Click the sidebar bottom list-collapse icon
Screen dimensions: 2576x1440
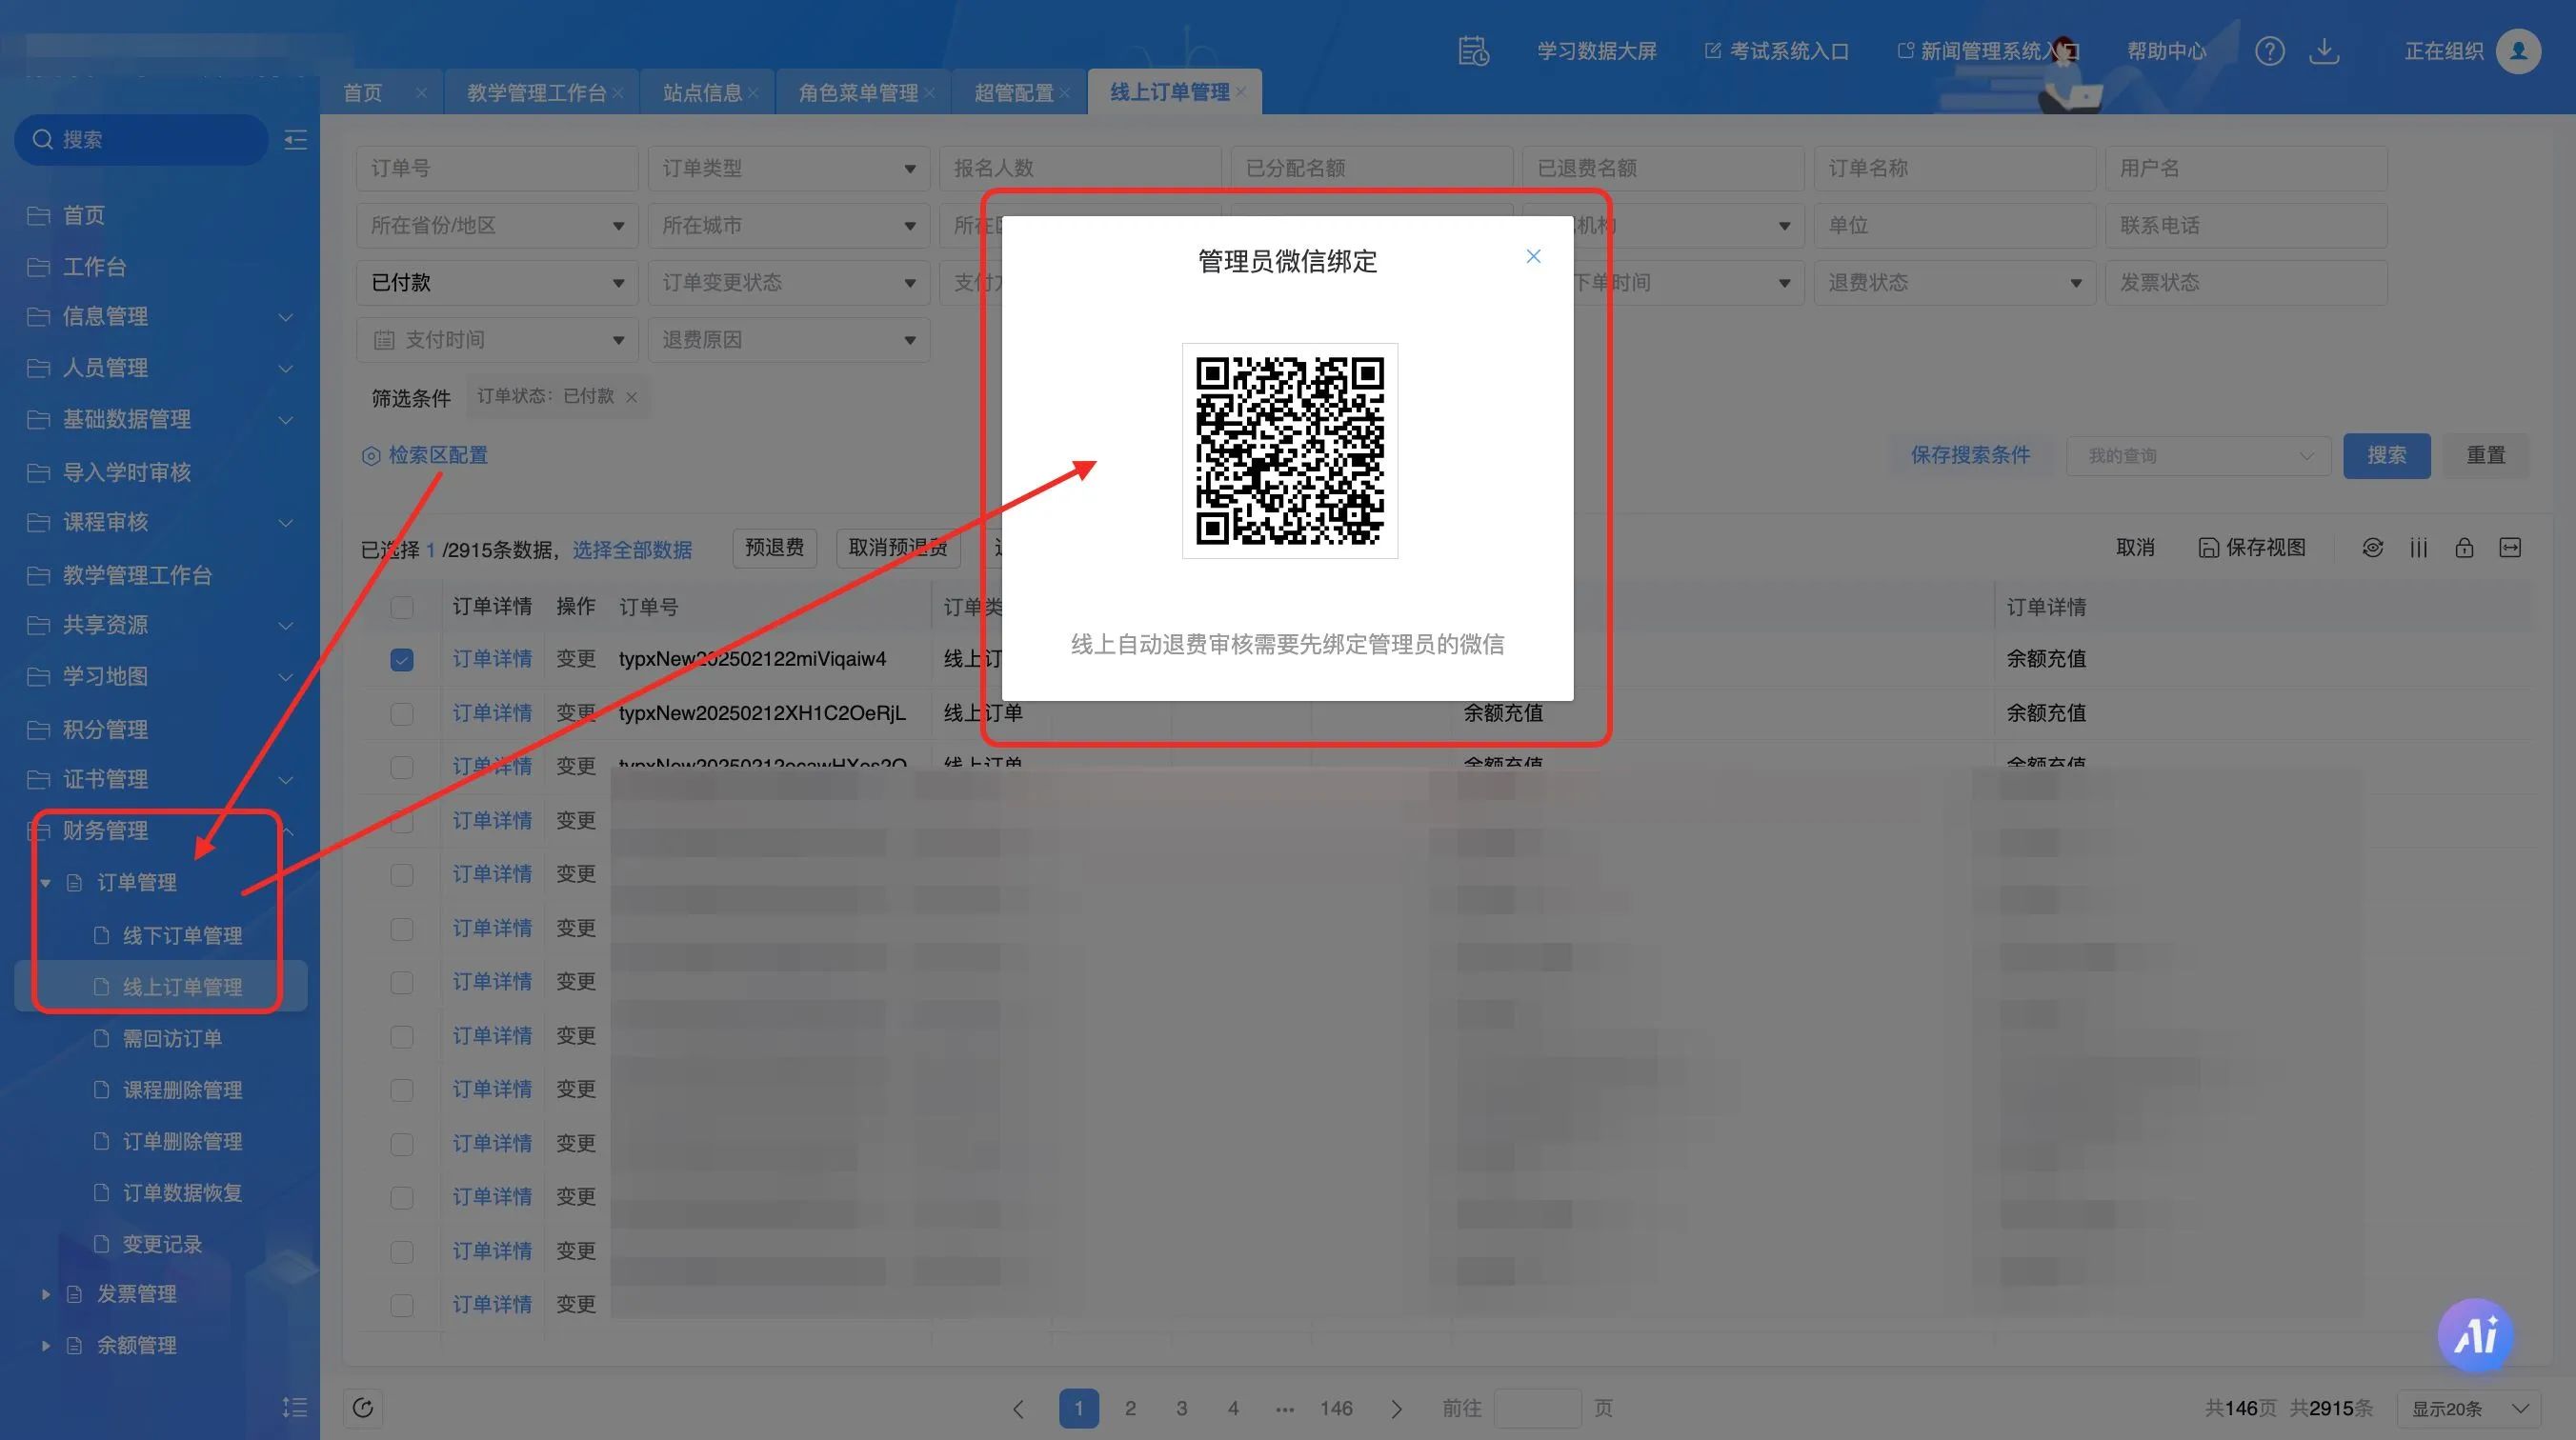click(295, 1407)
